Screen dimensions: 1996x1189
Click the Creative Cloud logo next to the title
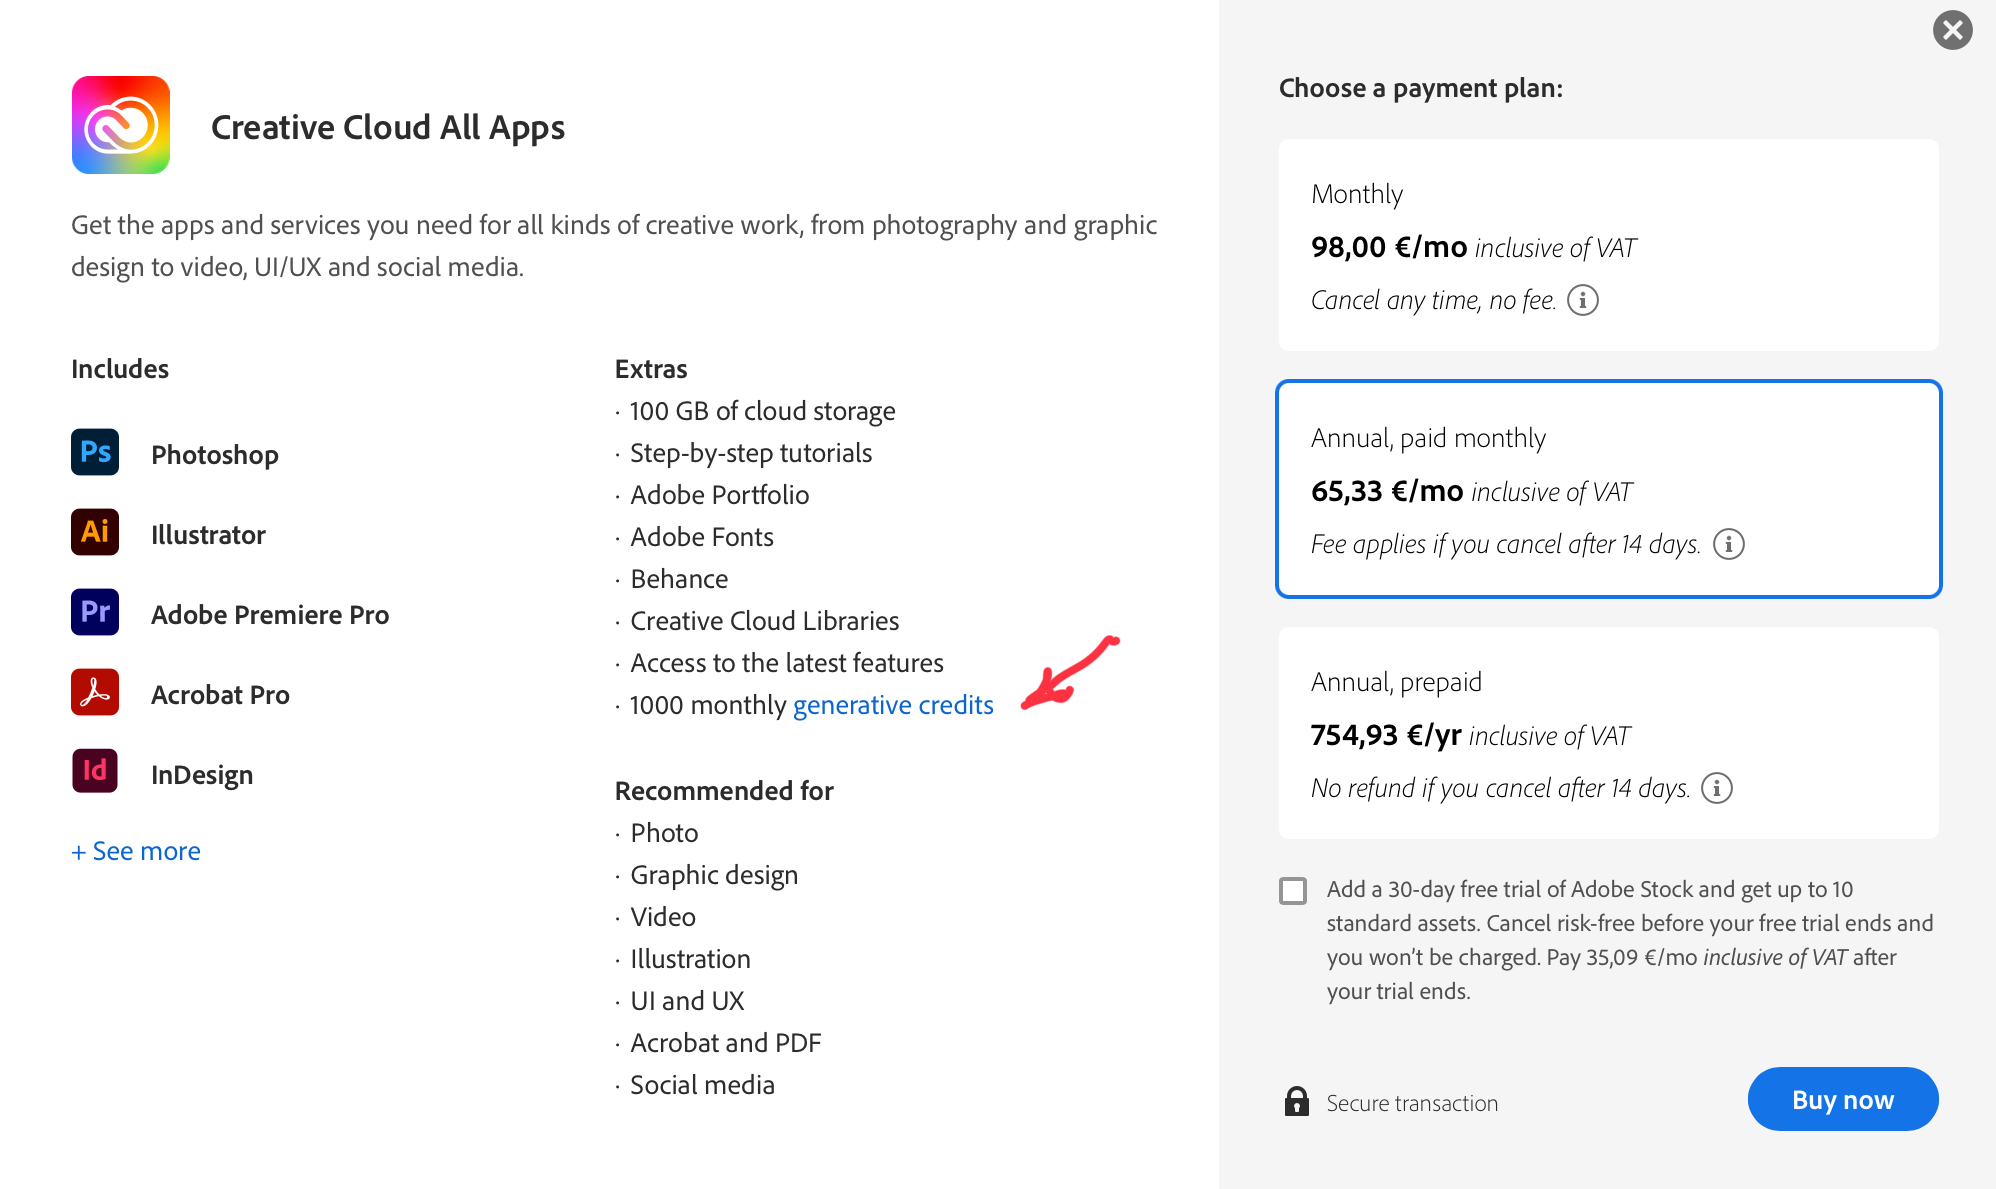(120, 124)
